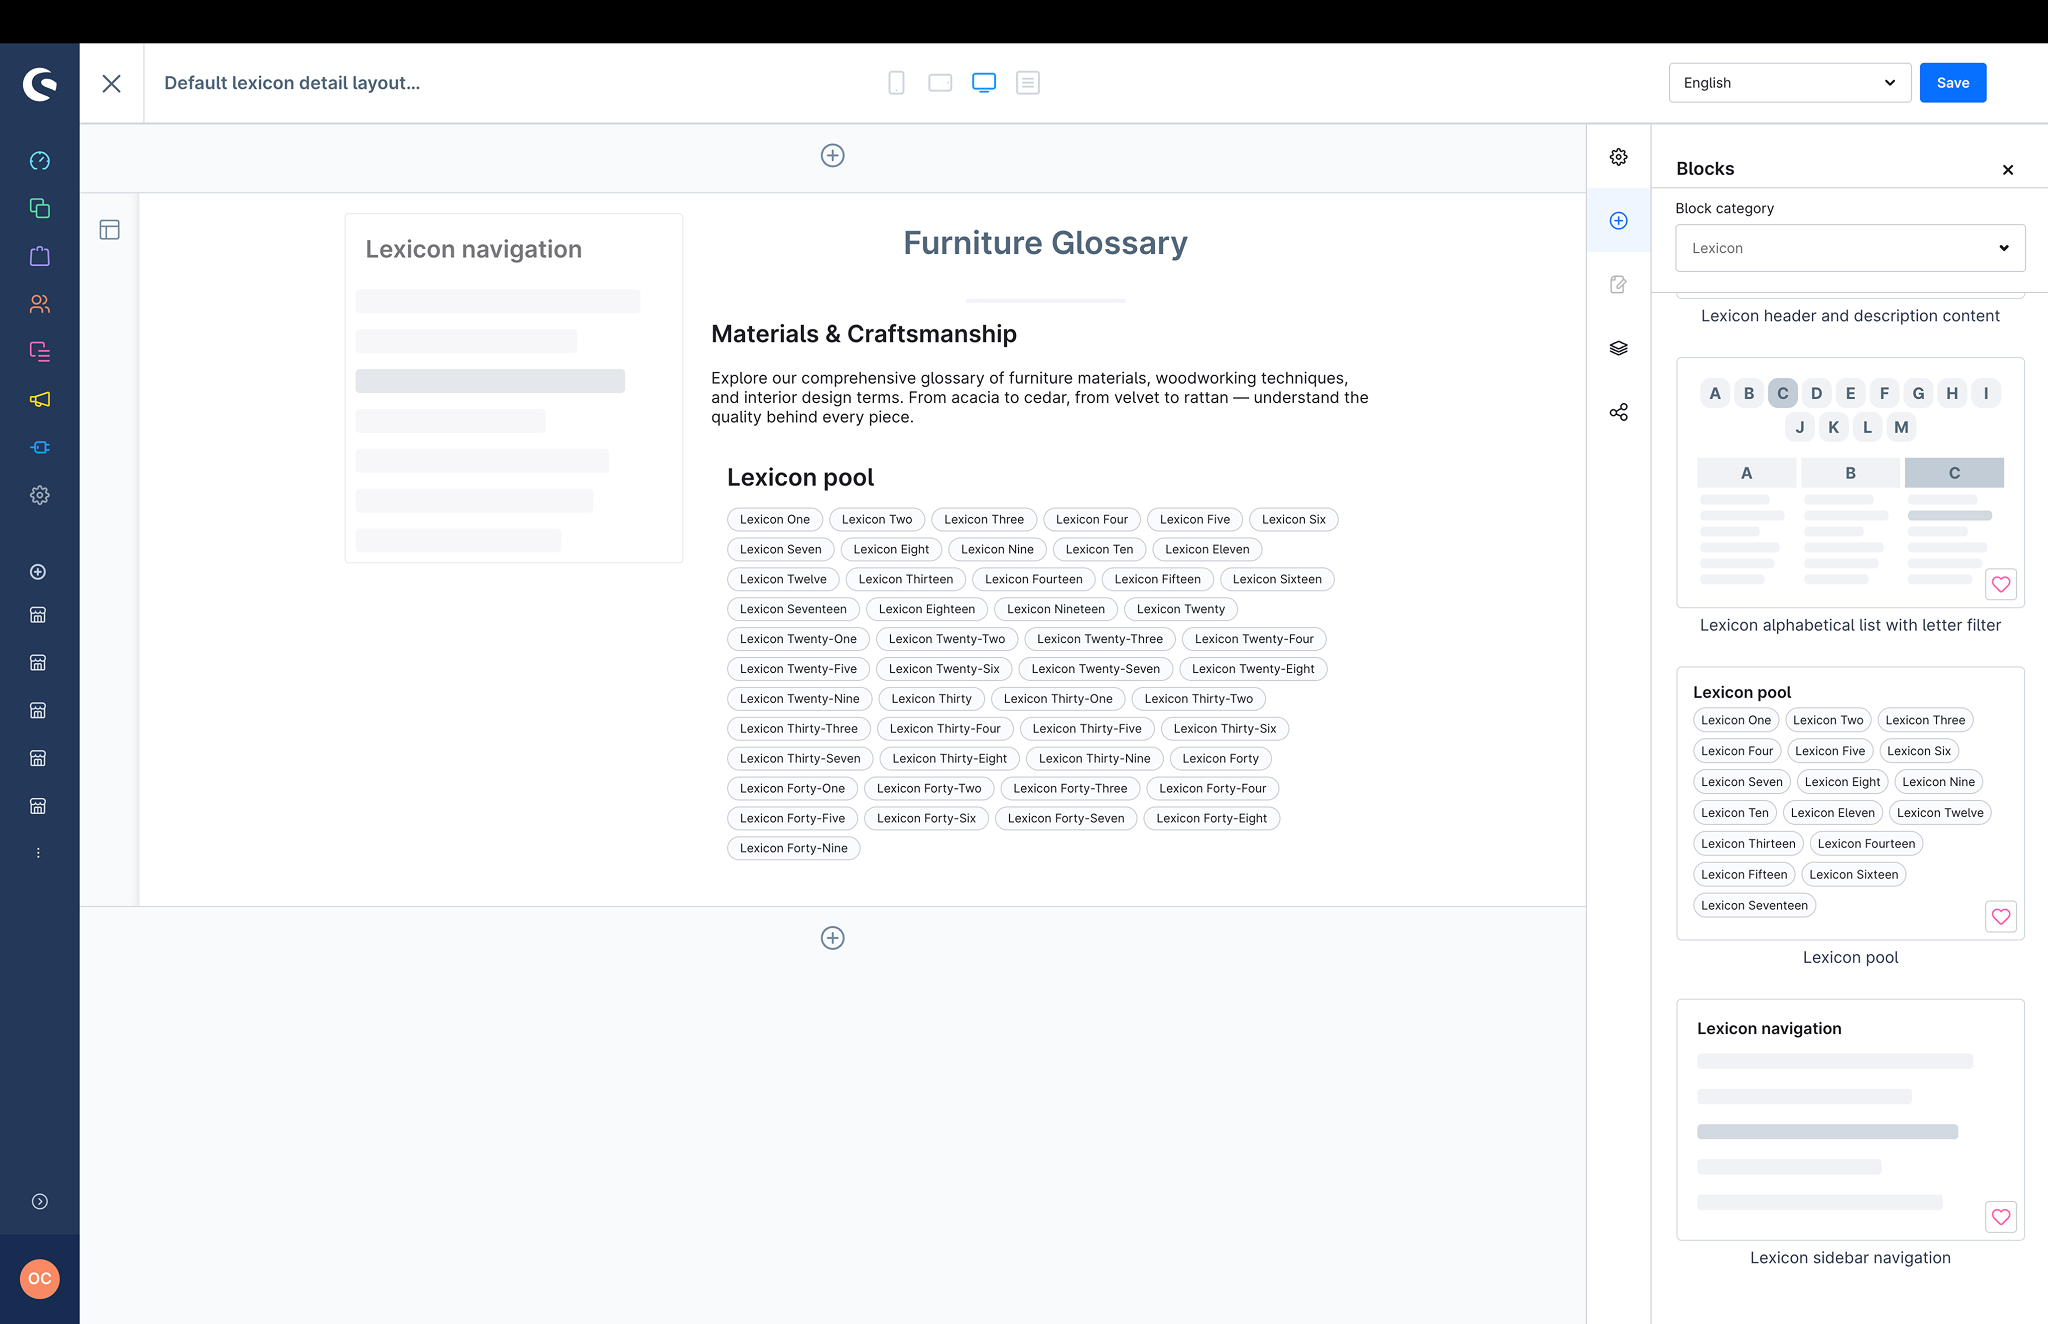This screenshot has height=1324, width=2048.
Task: Switch to mobile viewport preview
Action: click(x=896, y=83)
